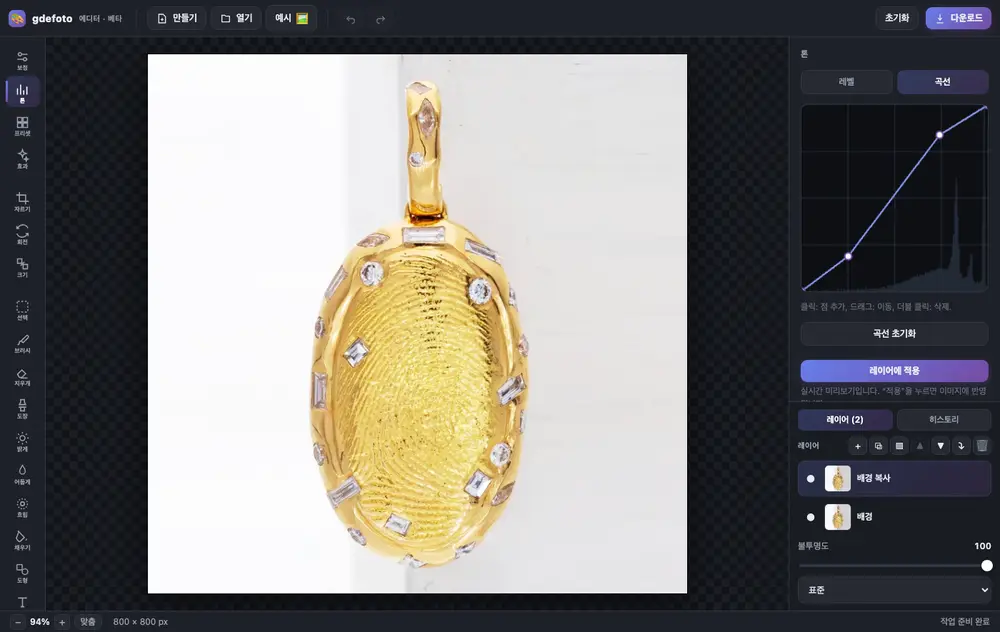Click the 불투명도 opacity slider handle
This screenshot has height=632, width=1000.
click(987, 566)
